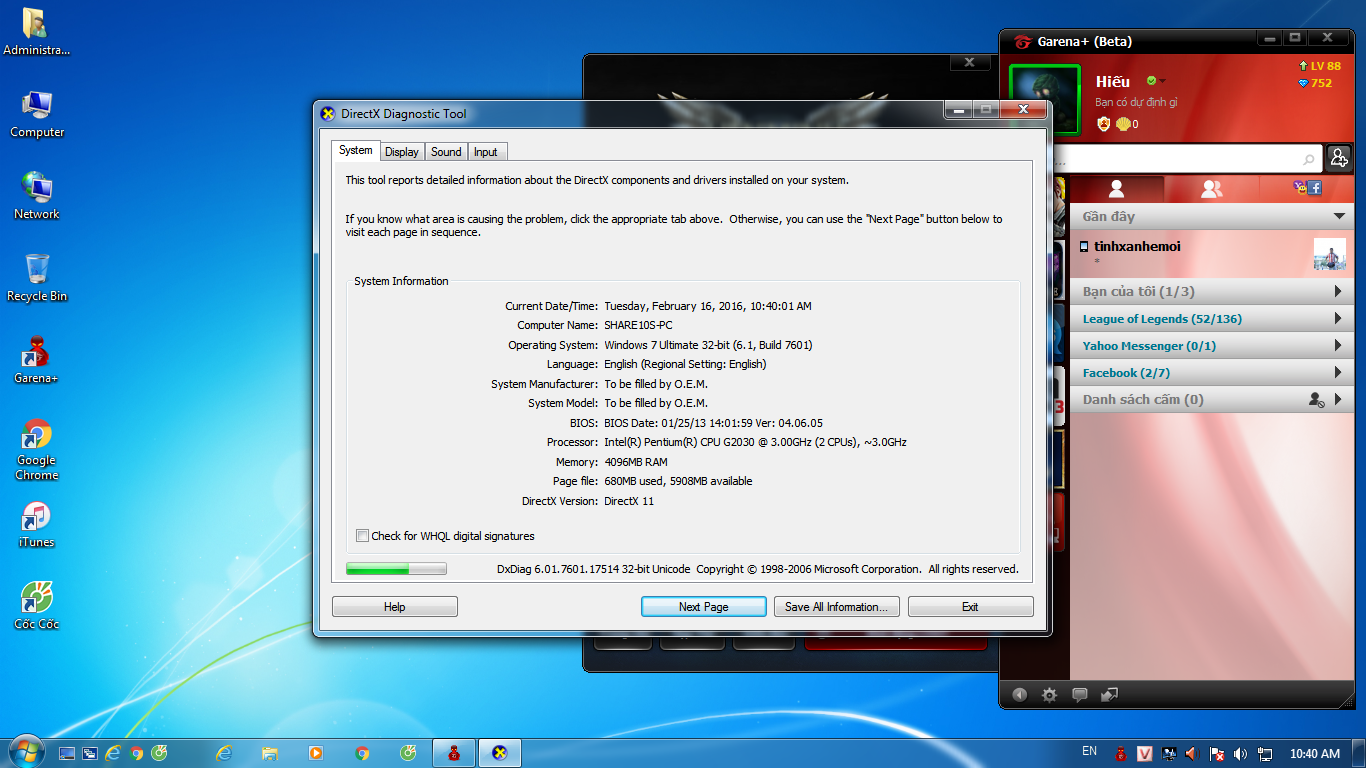Open the Garena chat bubble icon
Screen dimensions: 1366x768
click(x=1079, y=694)
